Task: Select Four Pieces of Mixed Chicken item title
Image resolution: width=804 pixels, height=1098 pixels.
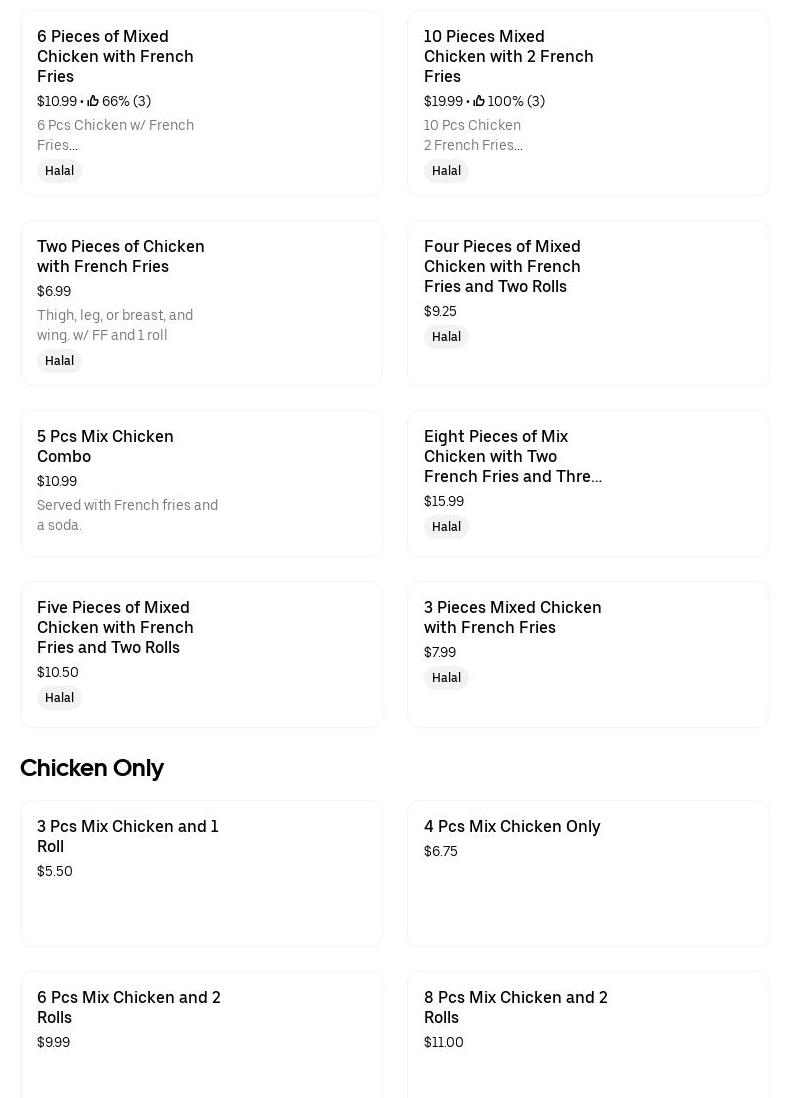Action: [x=502, y=266]
